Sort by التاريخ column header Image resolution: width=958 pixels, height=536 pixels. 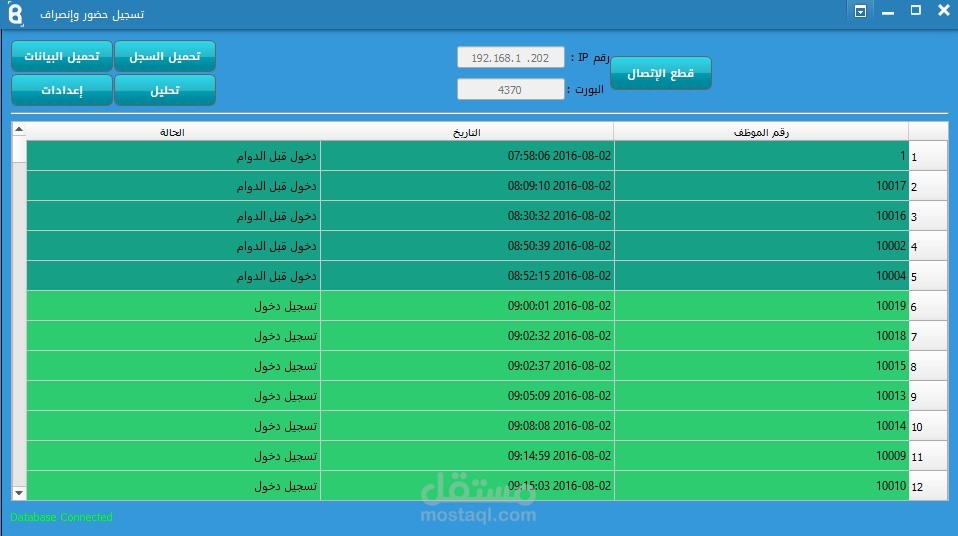pyautogui.click(x=467, y=132)
